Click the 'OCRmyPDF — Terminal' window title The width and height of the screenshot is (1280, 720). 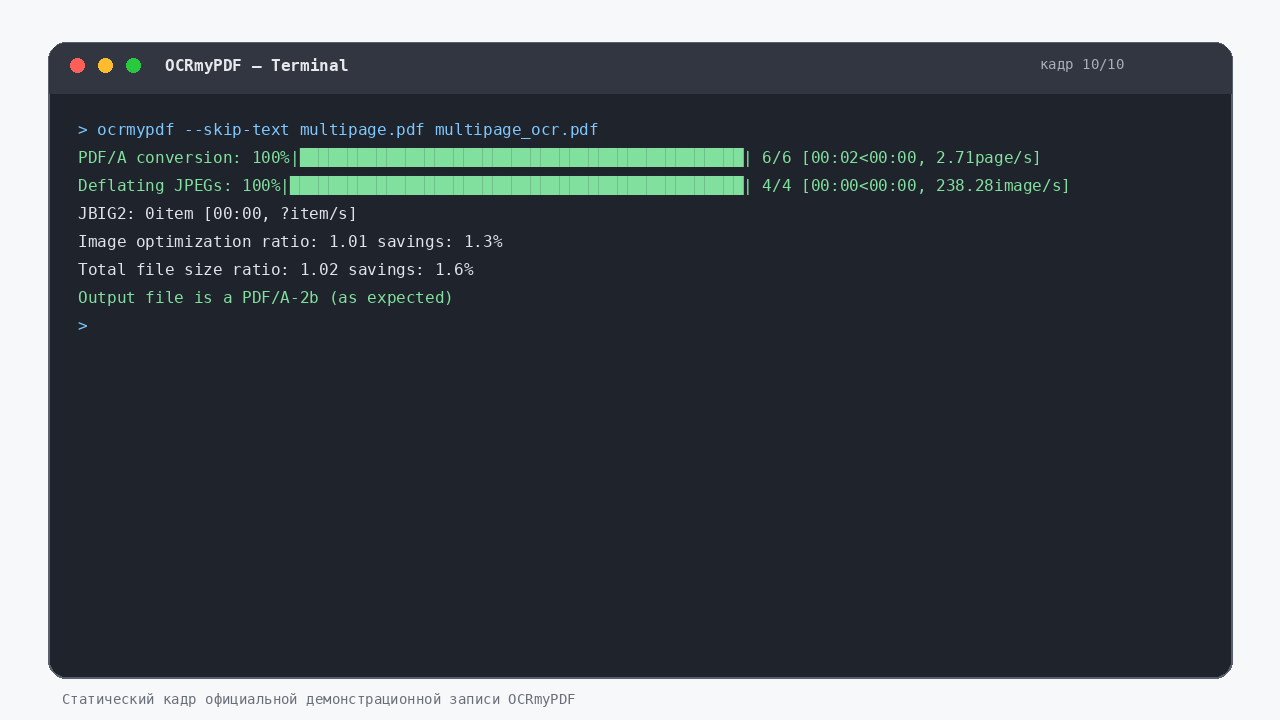pos(257,66)
